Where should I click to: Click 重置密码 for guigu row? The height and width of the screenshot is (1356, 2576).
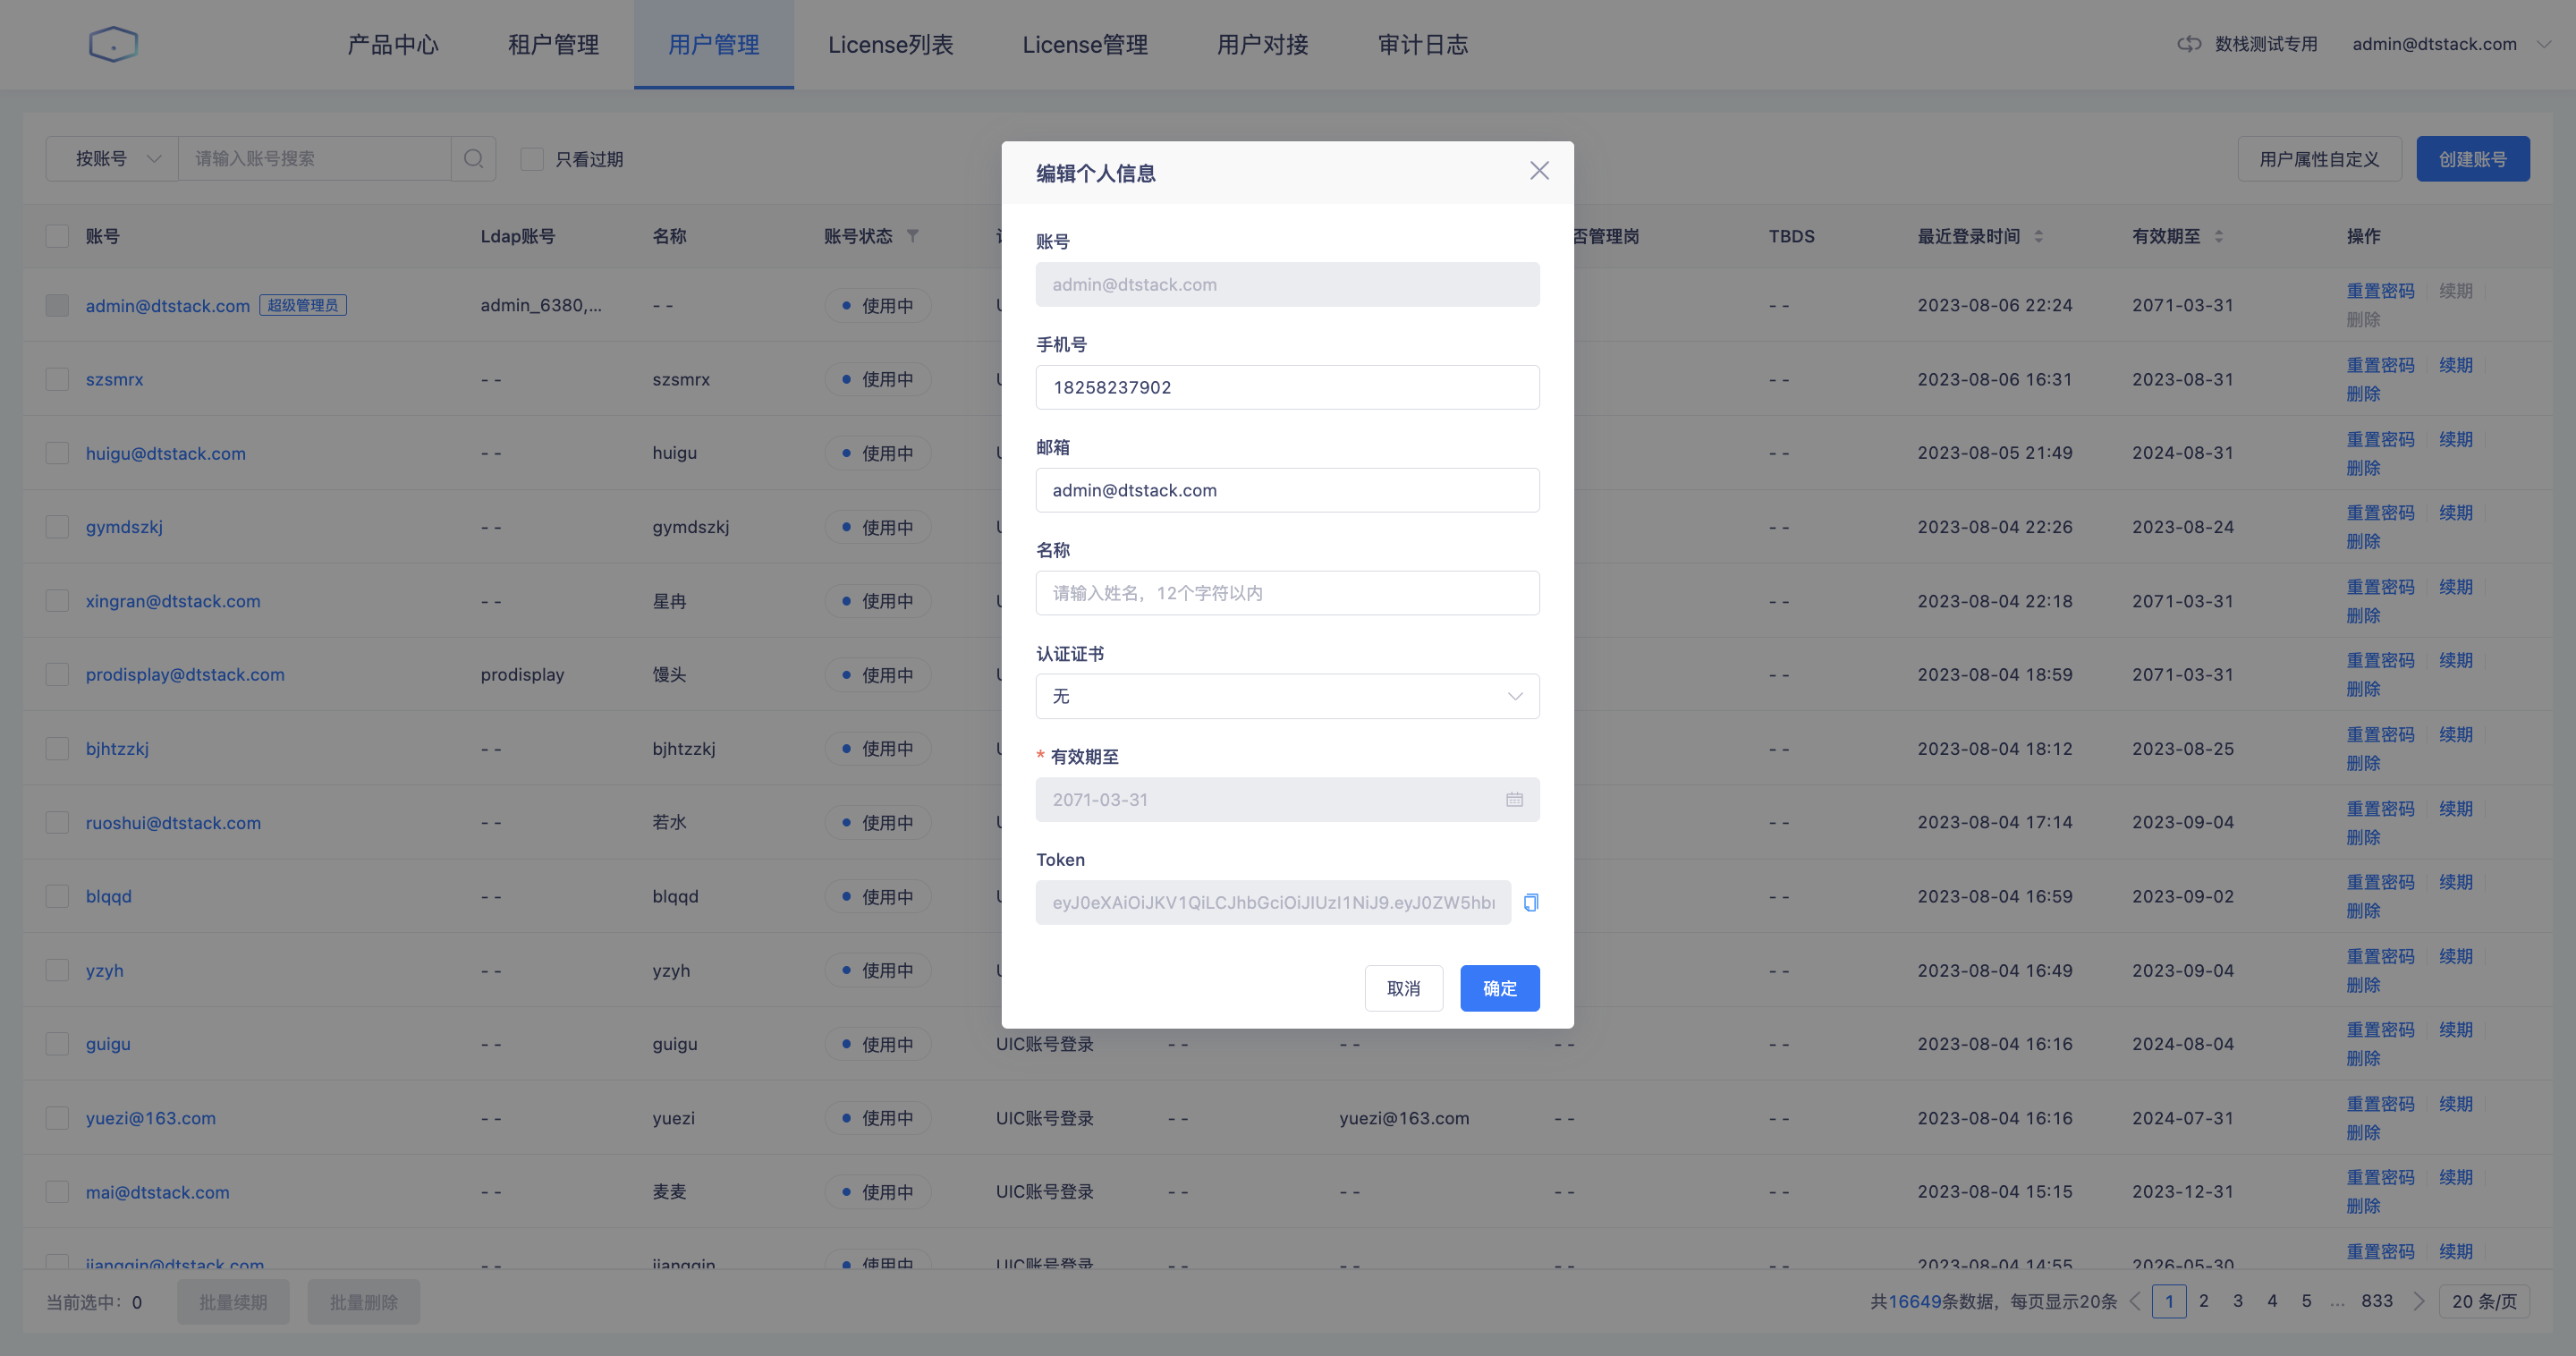(x=2380, y=1030)
